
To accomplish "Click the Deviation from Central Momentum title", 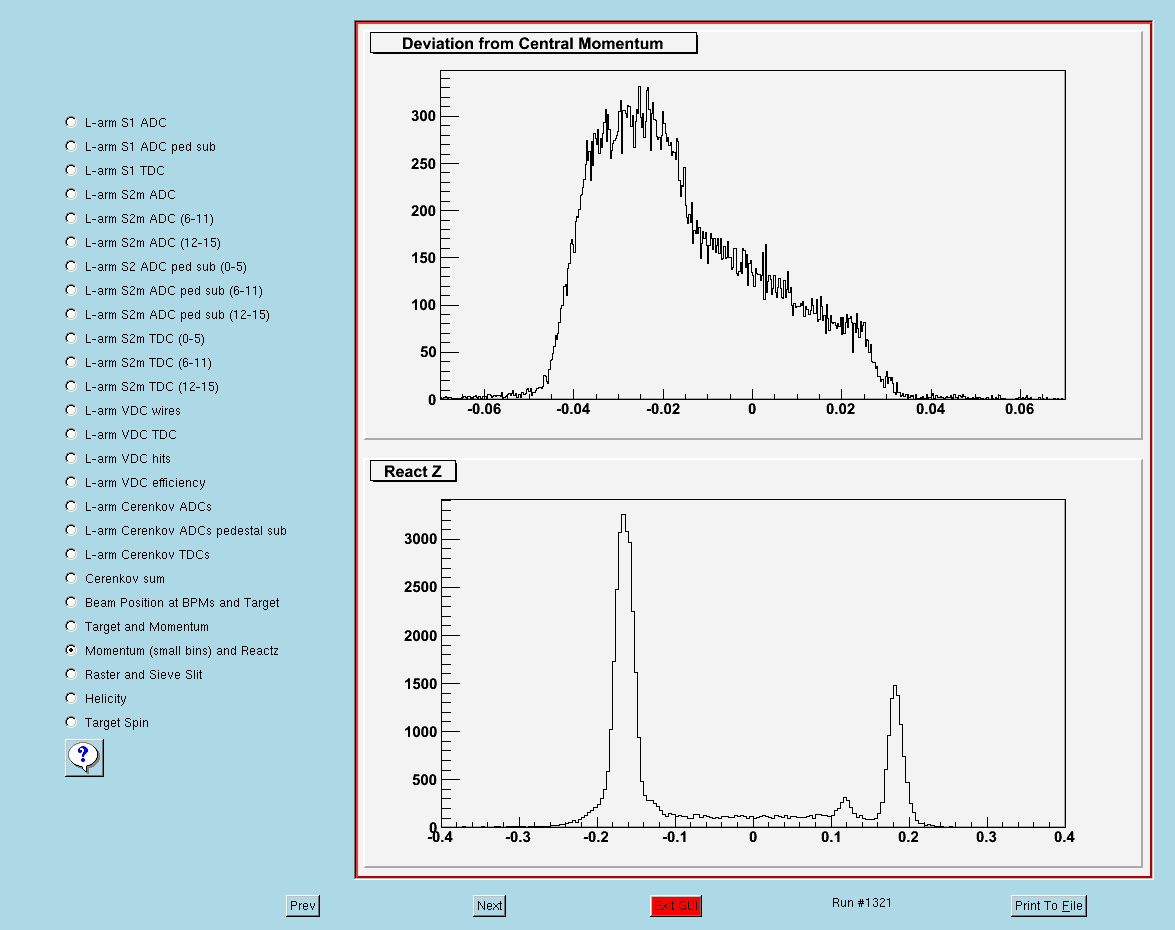I will 533,43.
